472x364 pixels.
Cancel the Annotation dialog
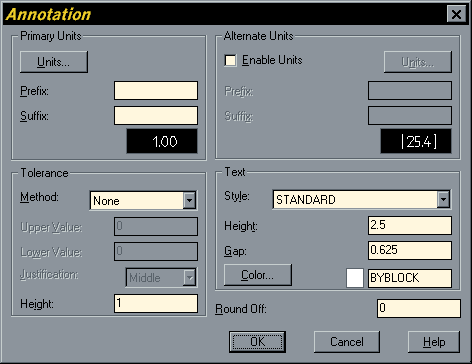coord(347,342)
